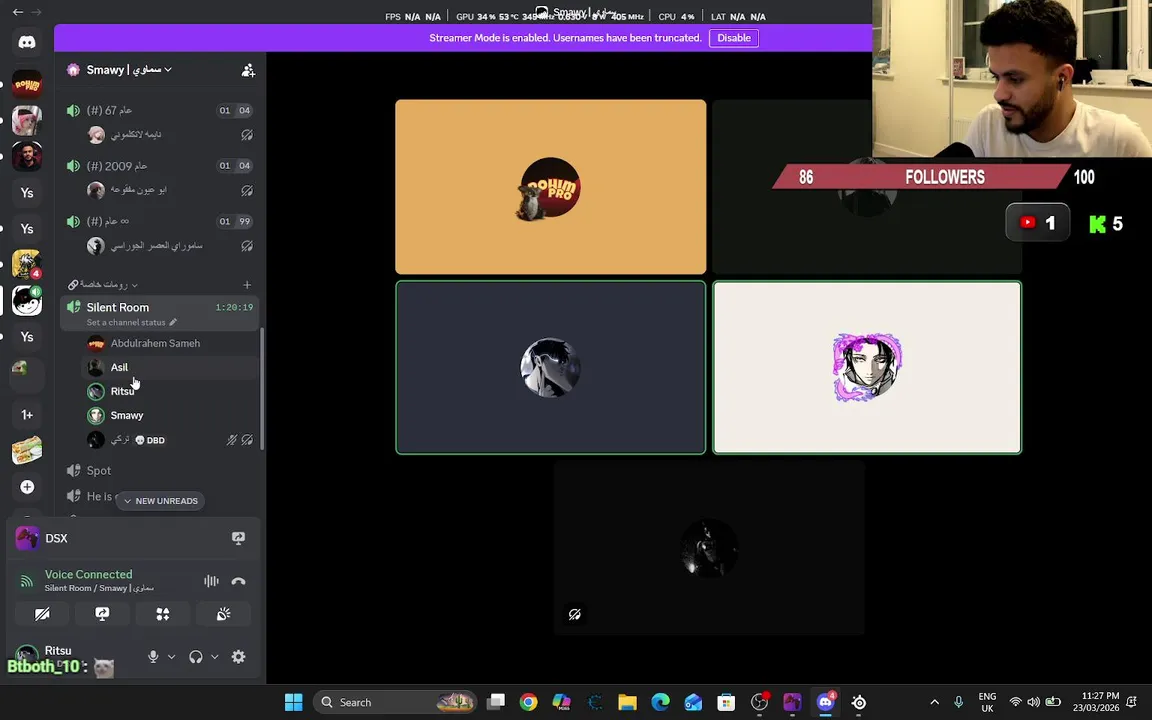Open voice channel (#) 2009
Viewport: 1152px width, 720px height.
[x=159, y=166]
